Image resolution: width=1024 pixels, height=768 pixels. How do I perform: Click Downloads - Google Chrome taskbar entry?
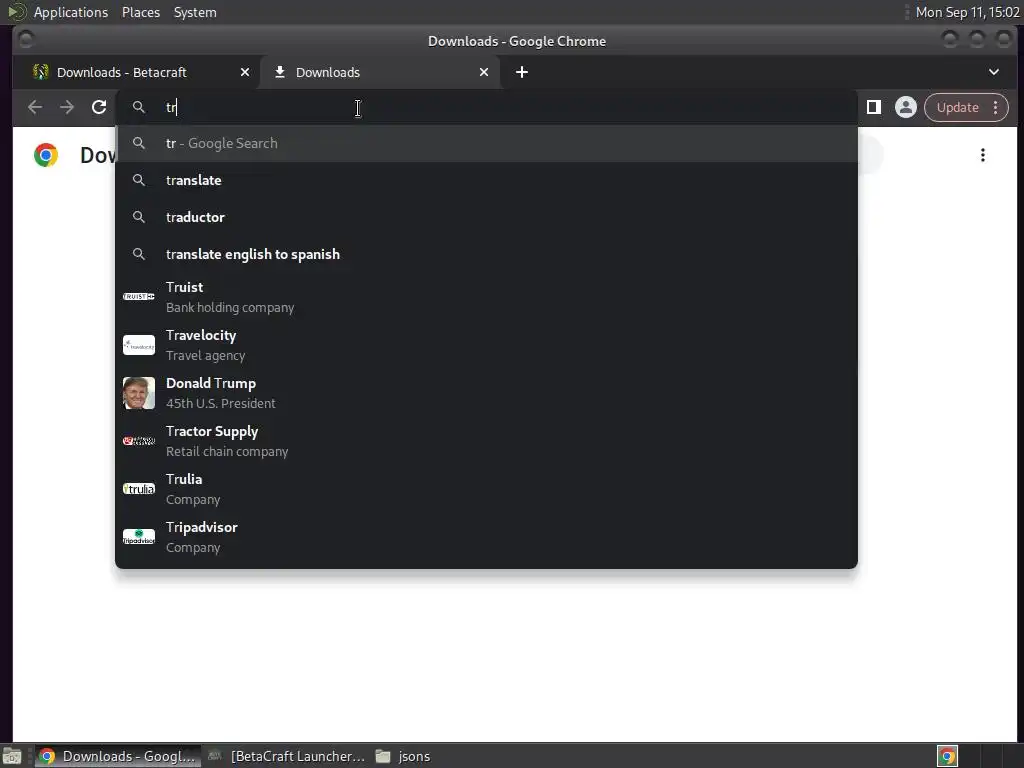(118, 756)
